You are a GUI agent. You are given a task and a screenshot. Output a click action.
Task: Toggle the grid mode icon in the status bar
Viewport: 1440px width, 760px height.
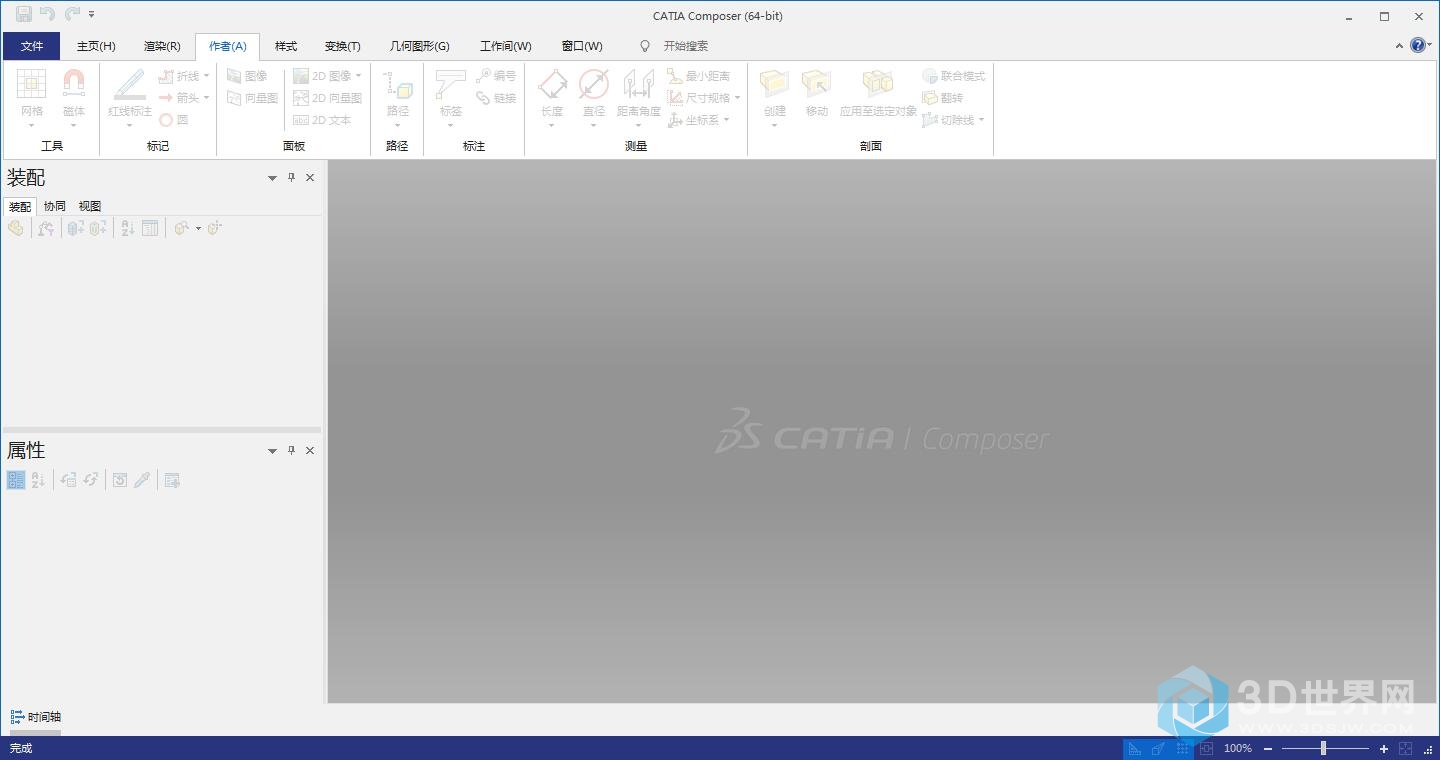[1182, 748]
